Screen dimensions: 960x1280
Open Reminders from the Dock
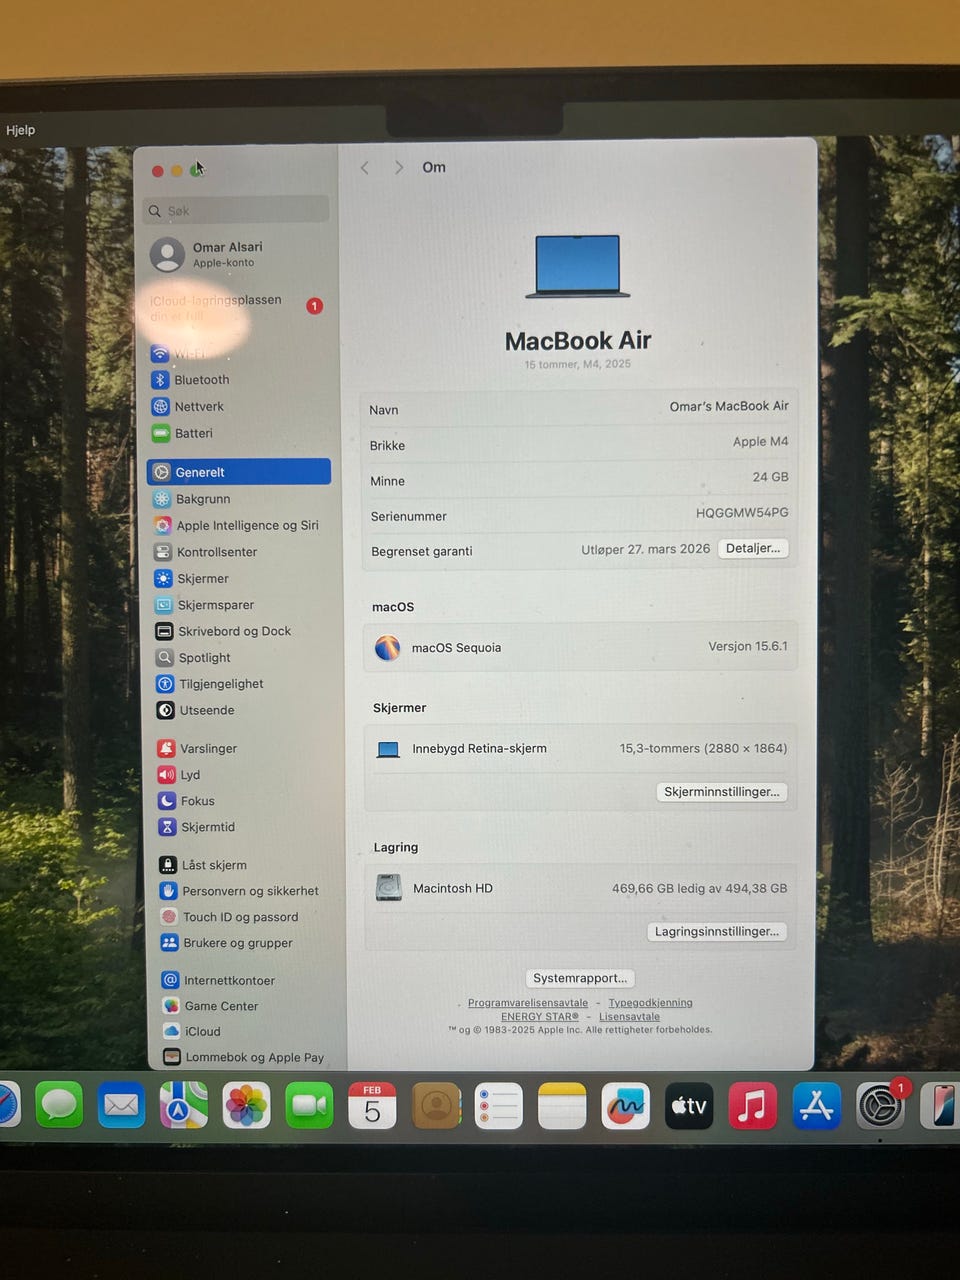[x=499, y=1106]
